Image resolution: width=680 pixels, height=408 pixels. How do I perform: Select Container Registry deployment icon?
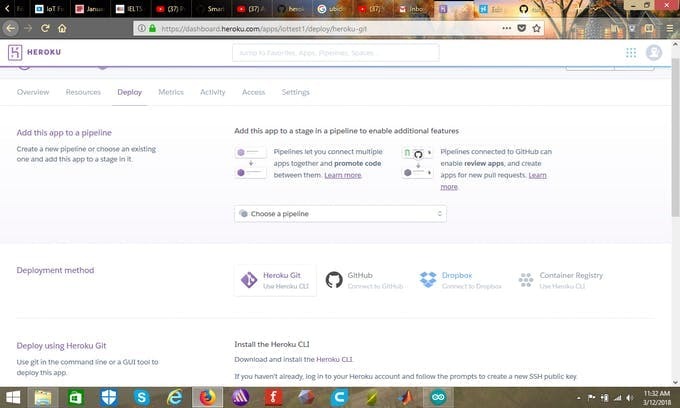click(x=526, y=280)
